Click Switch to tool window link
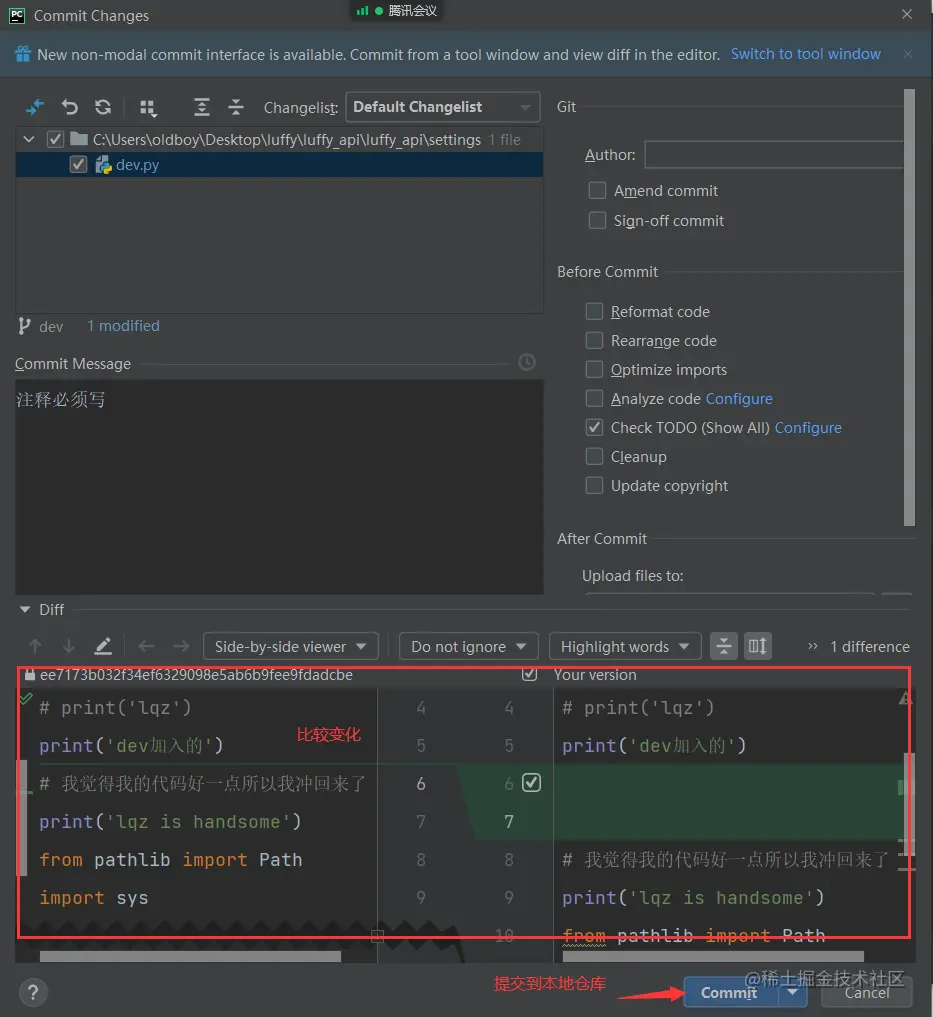The image size is (933, 1017). click(806, 54)
